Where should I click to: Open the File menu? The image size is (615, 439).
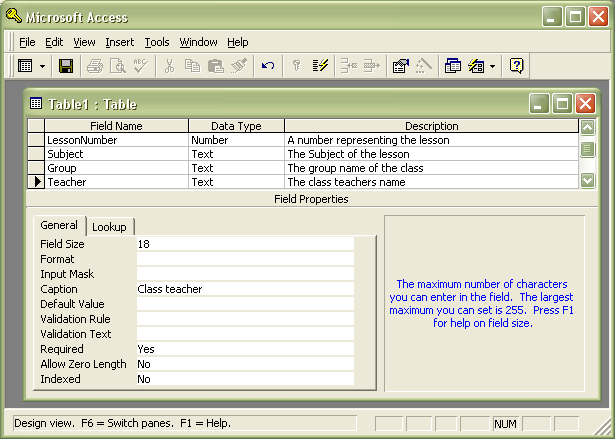[x=27, y=42]
